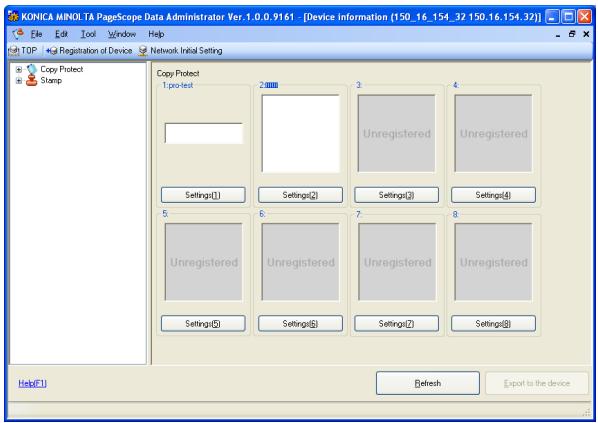
Task: Click the 'Copy Protect' panel heading
Action: 178,73
